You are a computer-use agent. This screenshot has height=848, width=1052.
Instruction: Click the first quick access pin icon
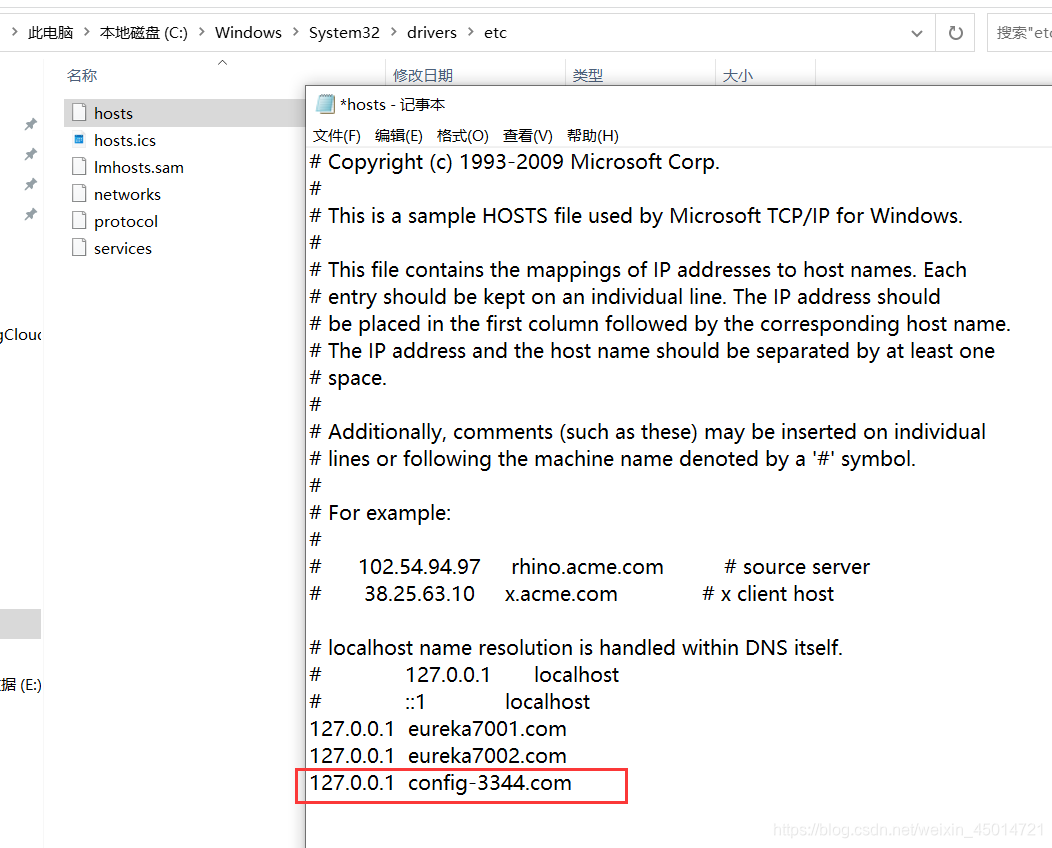click(x=31, y=124)
